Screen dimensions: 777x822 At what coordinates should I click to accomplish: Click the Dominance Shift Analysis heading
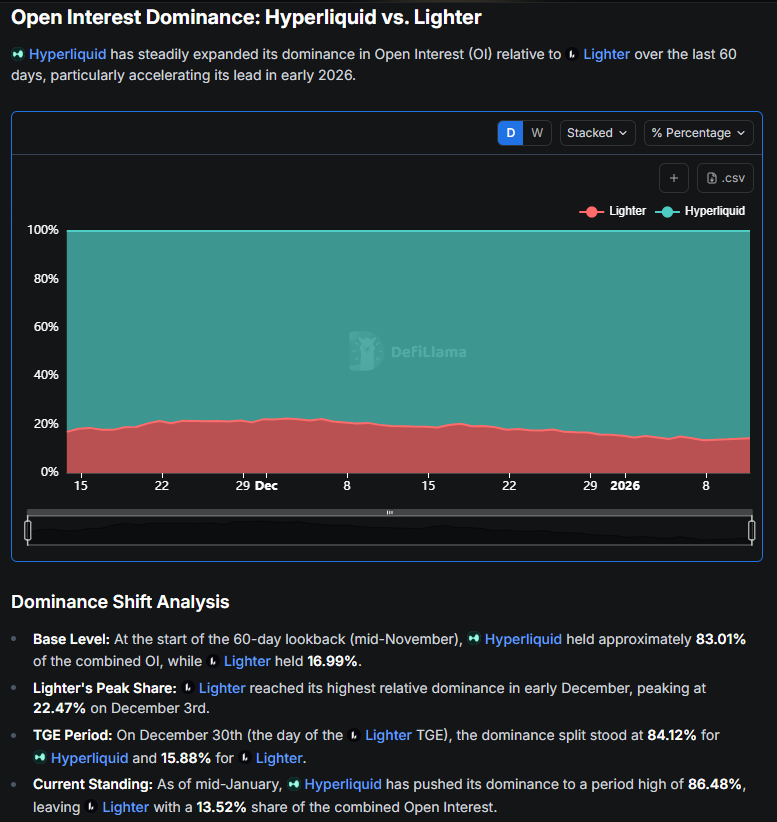coord(120,602)
